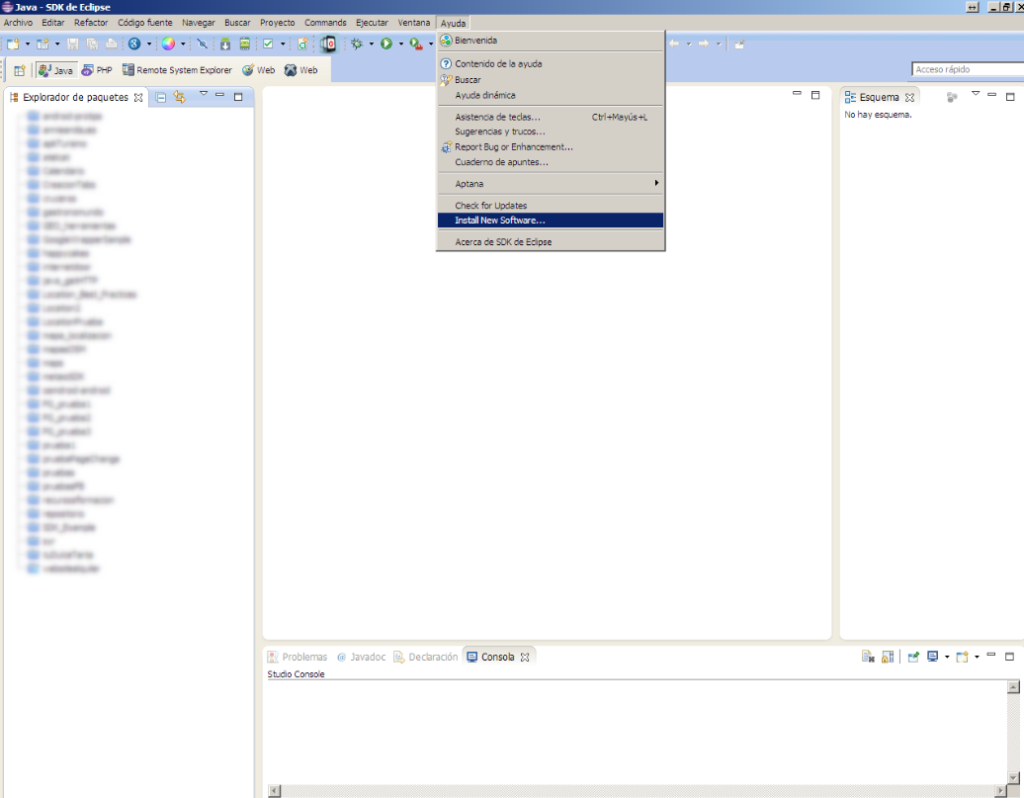The height and width of the screenshot is (798, 1024).
Task: Click the Android Virtual Device Manager icon
Action: [245, 44]
